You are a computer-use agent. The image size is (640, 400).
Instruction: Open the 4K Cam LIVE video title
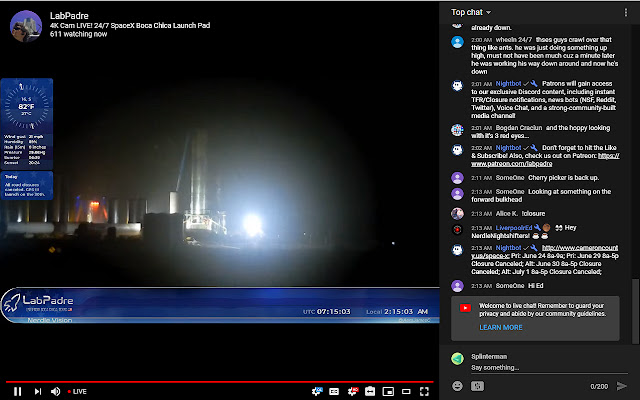click(130, 25)
